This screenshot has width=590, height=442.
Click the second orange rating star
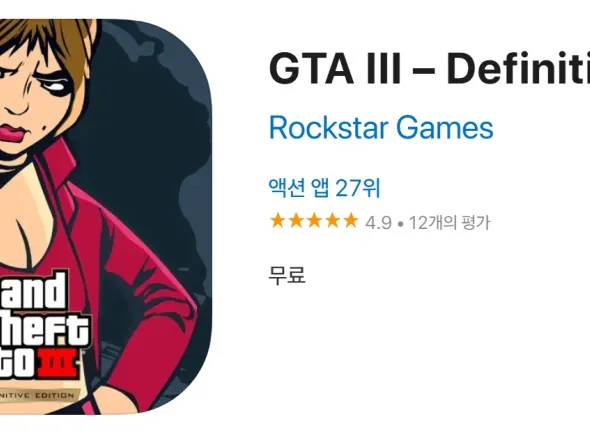pyautogui.click(x=296, y=220)
